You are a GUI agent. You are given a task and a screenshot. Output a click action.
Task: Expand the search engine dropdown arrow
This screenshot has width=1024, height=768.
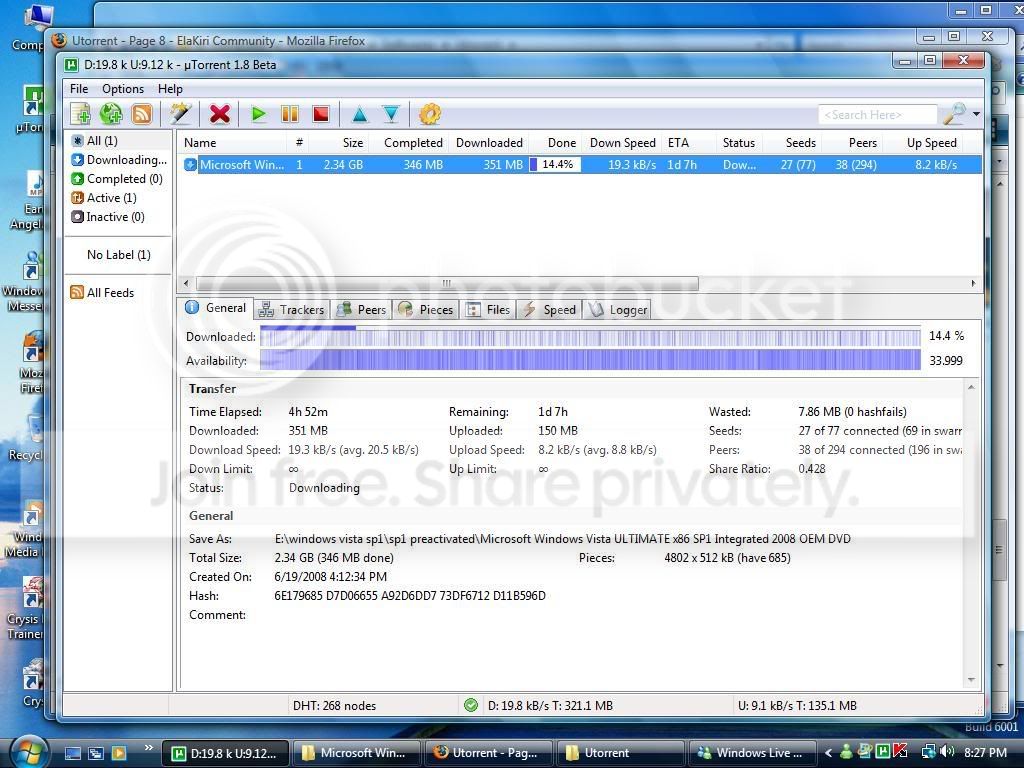[x=976, y=114]
